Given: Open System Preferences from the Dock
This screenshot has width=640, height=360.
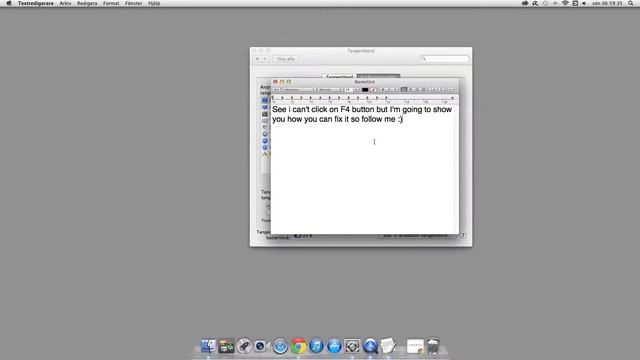Looking at the screenshot, I should click(x=352, y=346).
